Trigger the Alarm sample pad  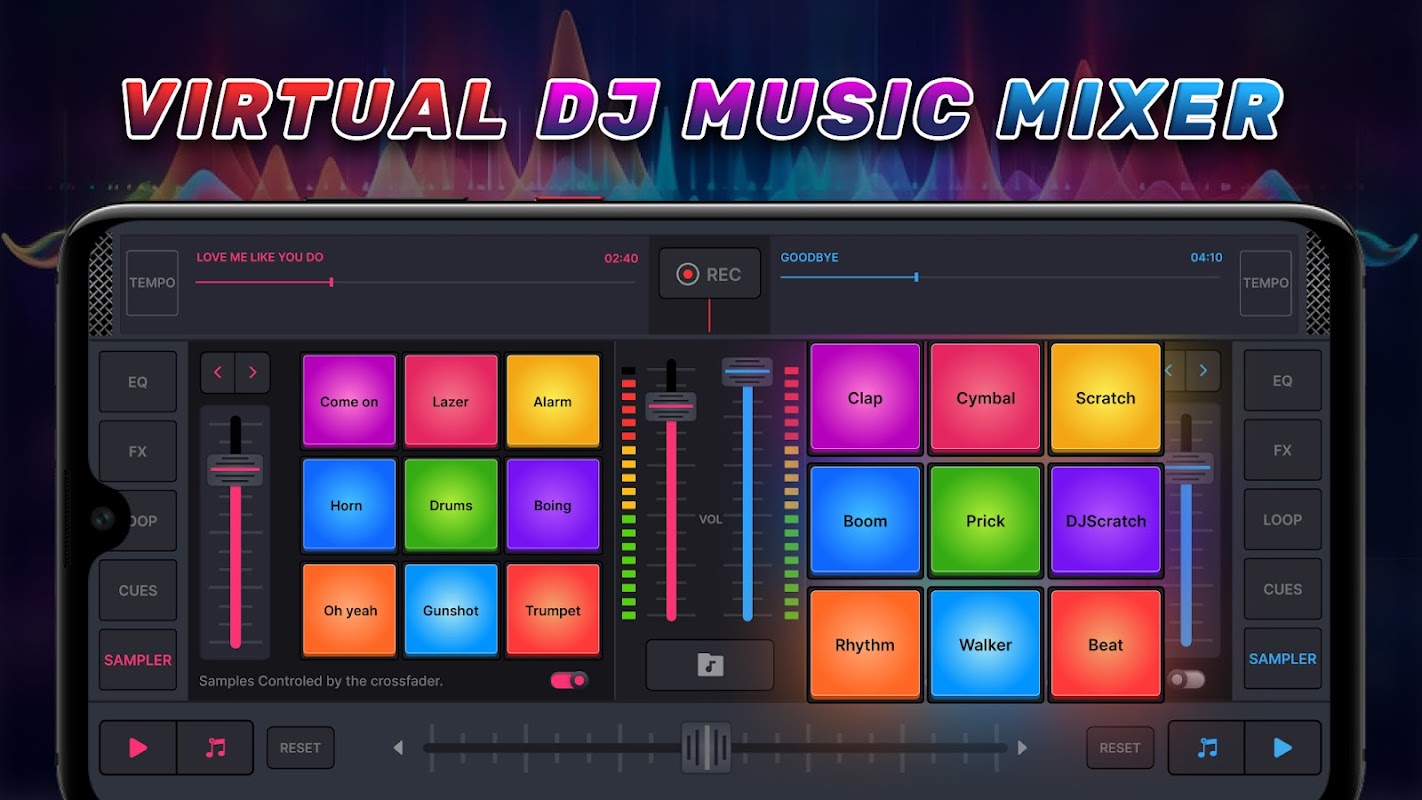pos(553,401)
